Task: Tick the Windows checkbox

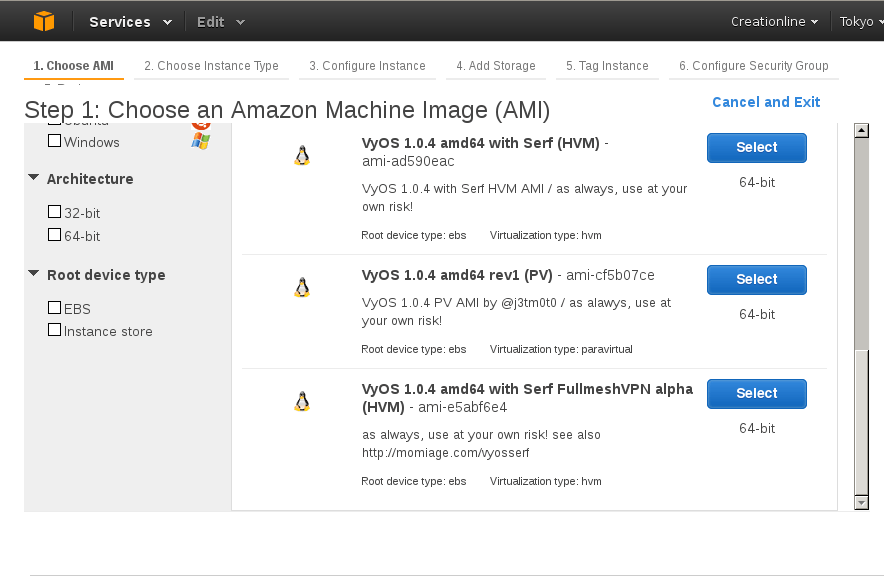Action: tap(55, 140)
